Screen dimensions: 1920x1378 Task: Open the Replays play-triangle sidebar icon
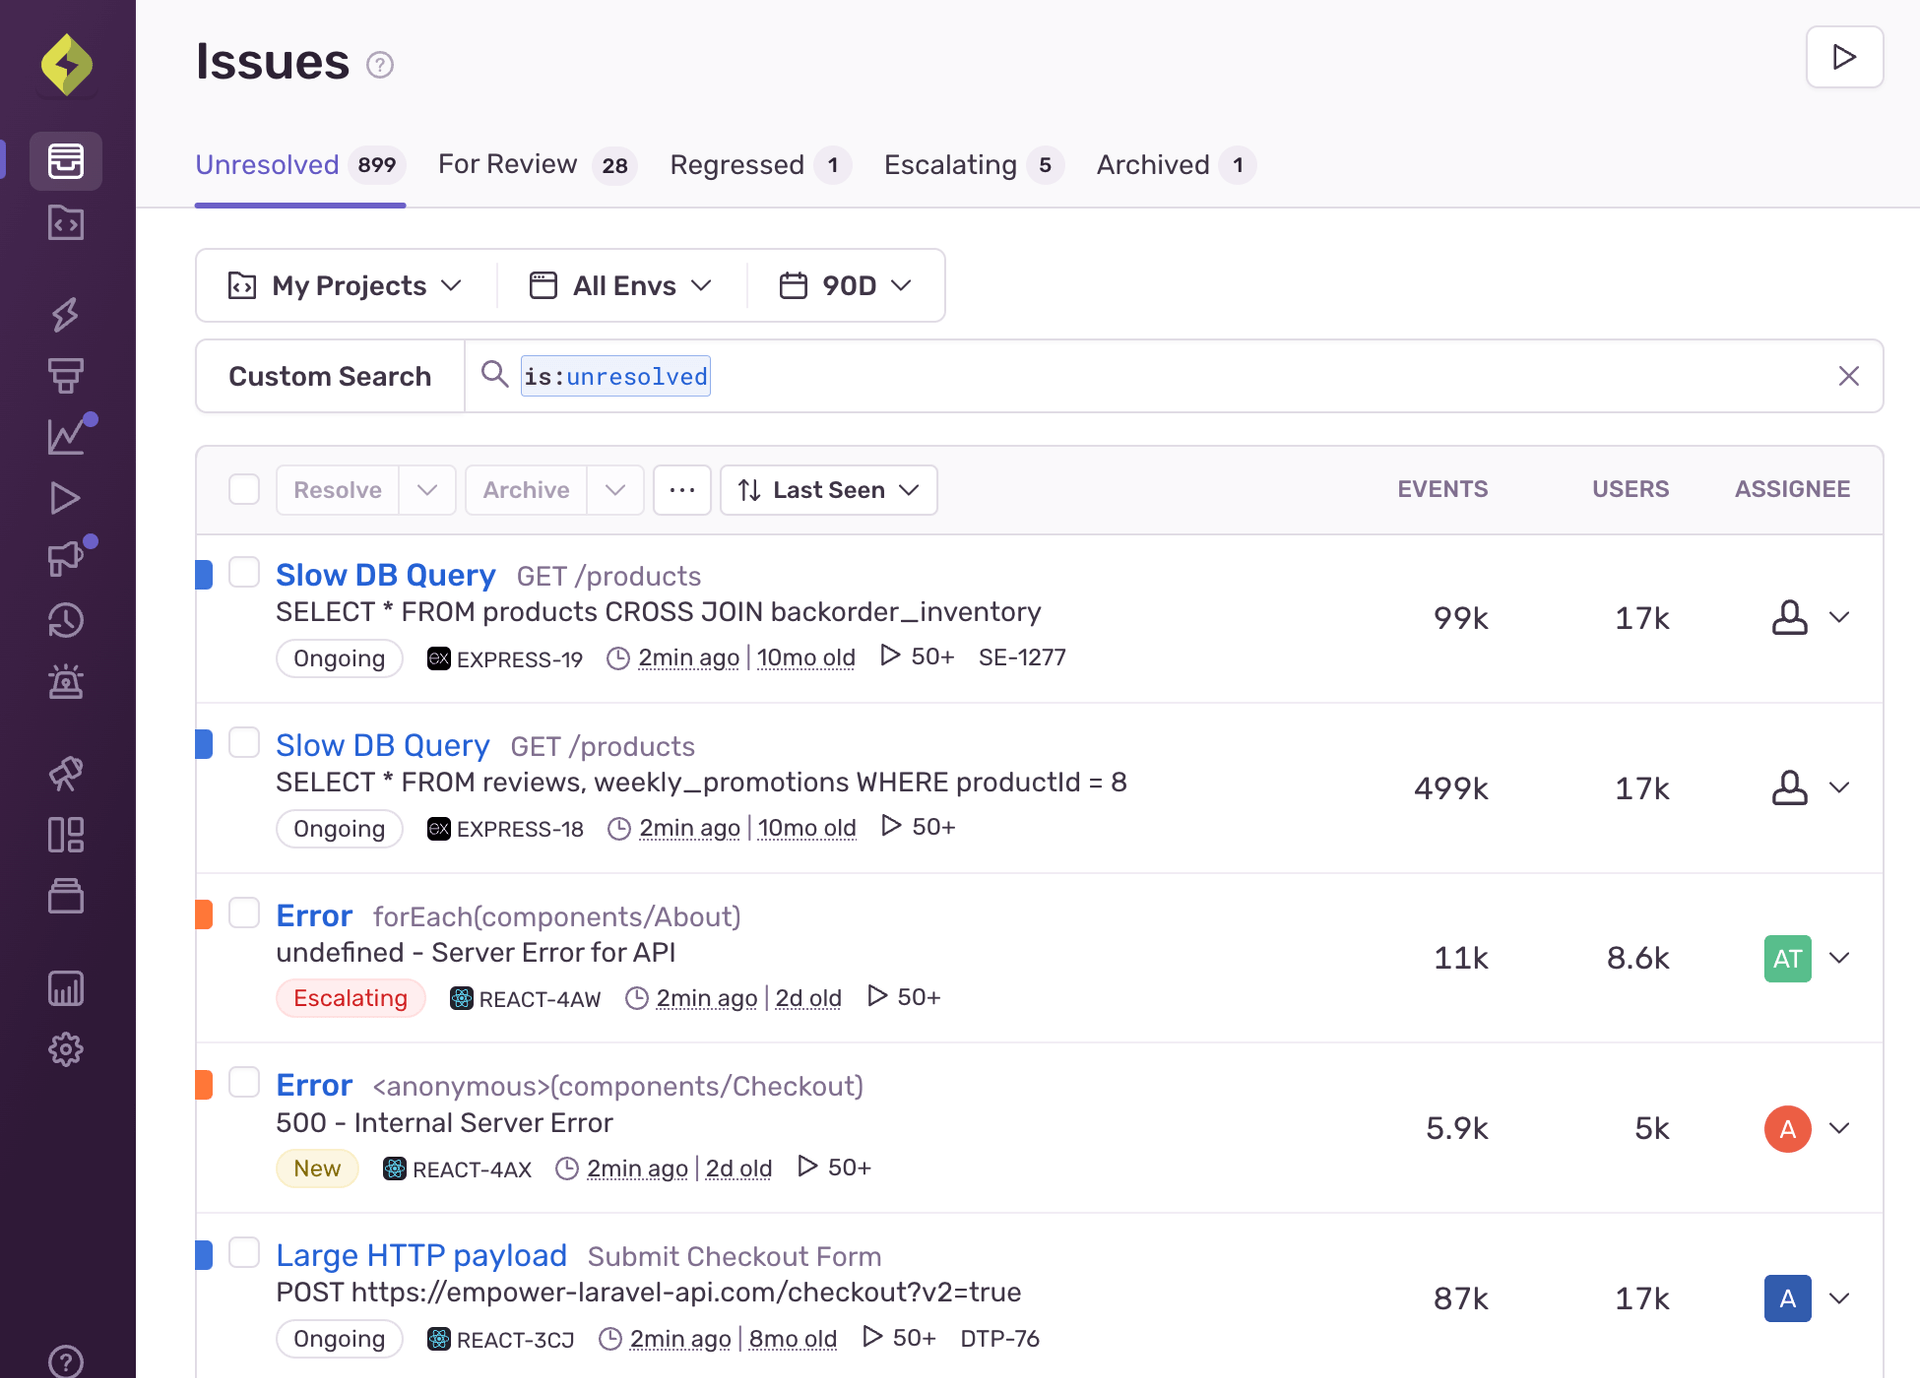pos(66,498)
